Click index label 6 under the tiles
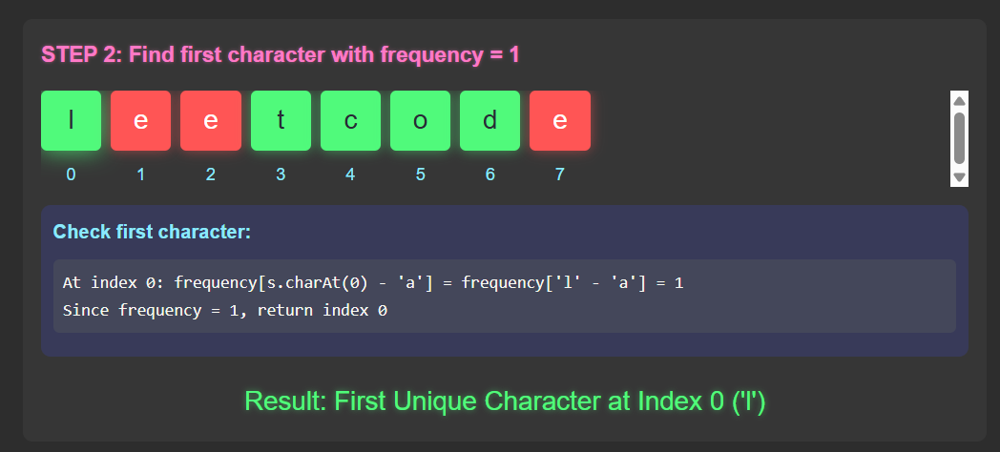 [490, 174]
